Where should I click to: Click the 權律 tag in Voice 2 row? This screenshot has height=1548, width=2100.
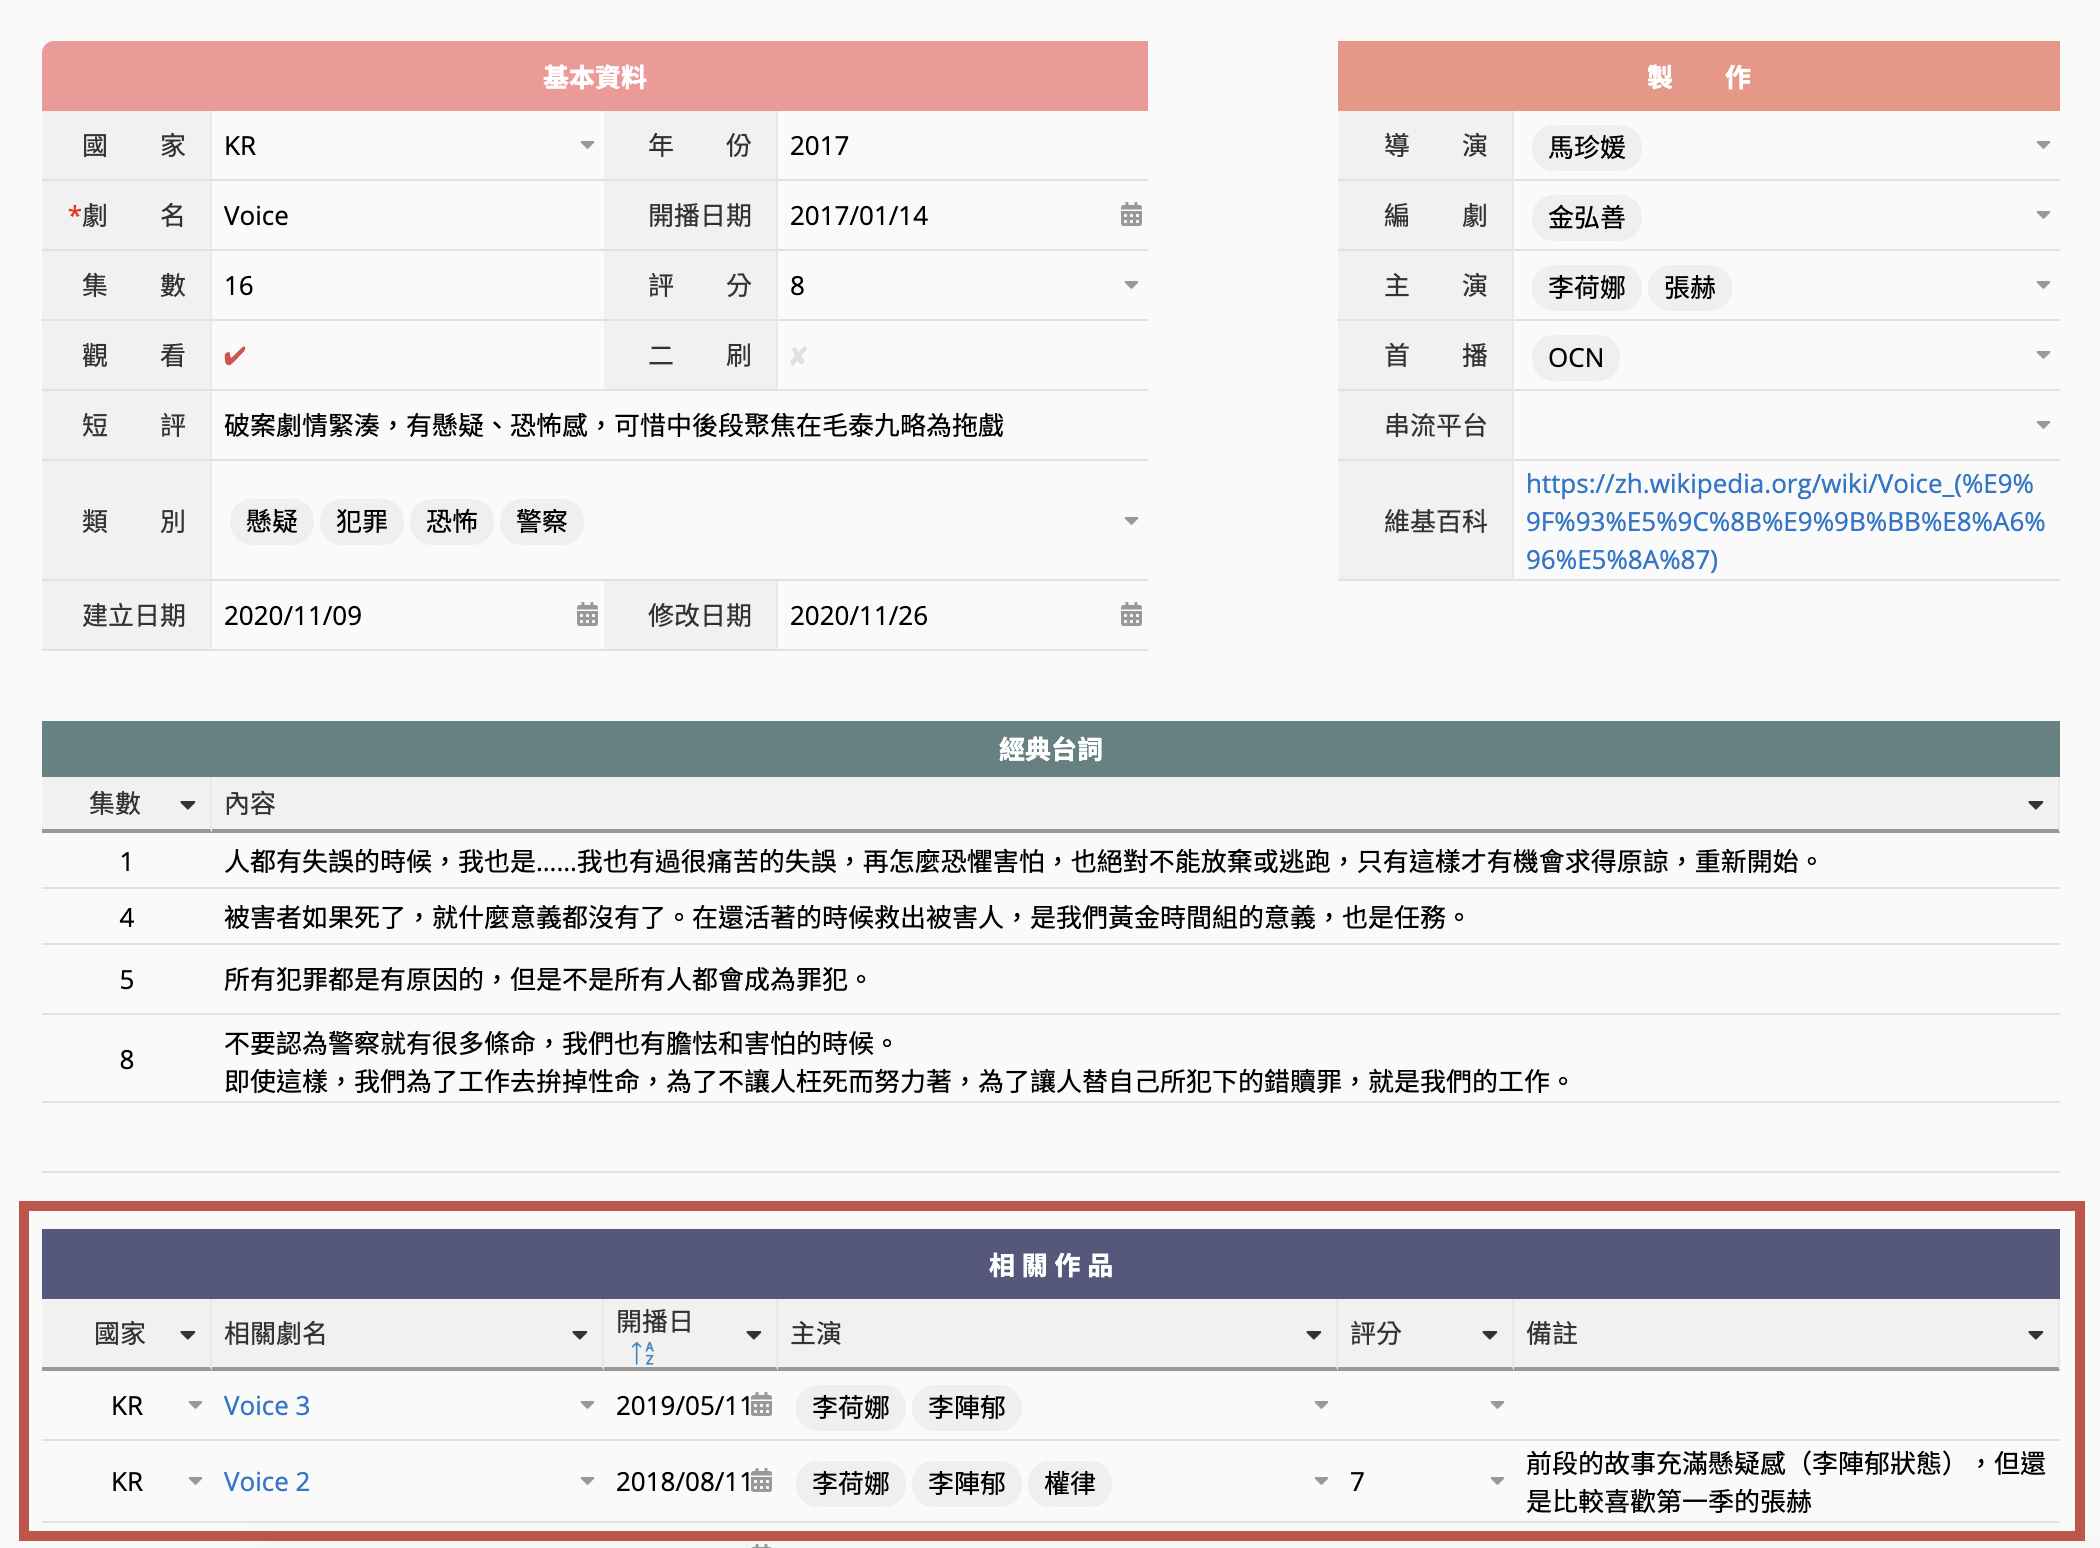tap(1070, 1483)
